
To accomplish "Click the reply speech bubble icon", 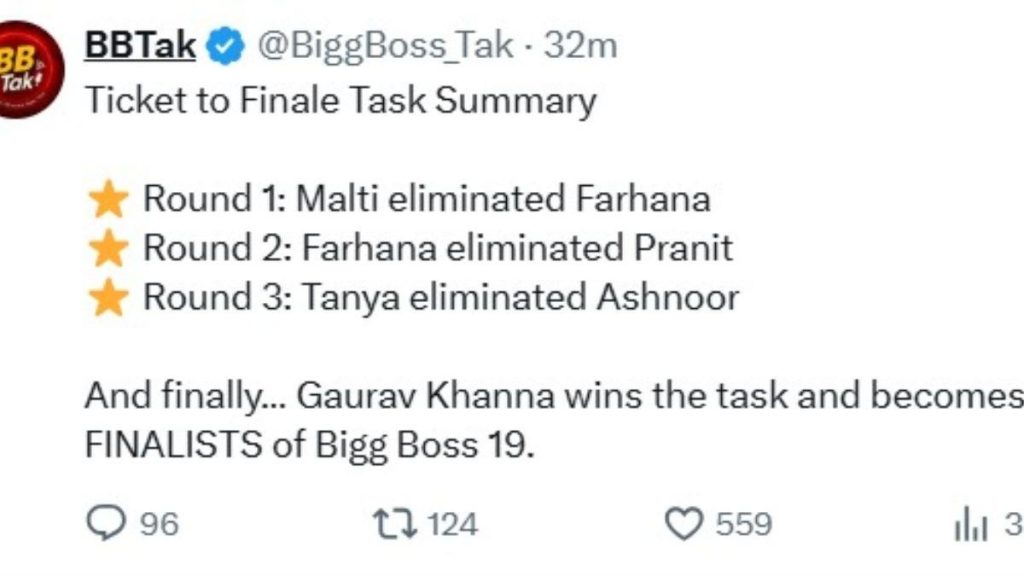I will [x=104, y=524].
